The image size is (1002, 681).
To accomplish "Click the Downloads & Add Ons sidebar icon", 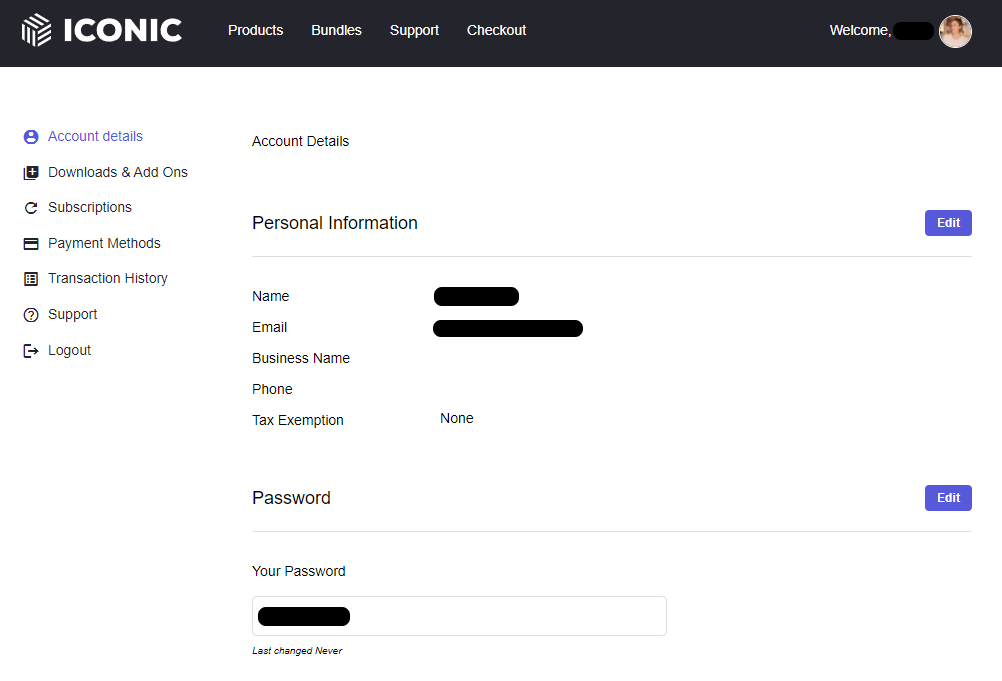I will pyautogui.click(x=31, y=173).
